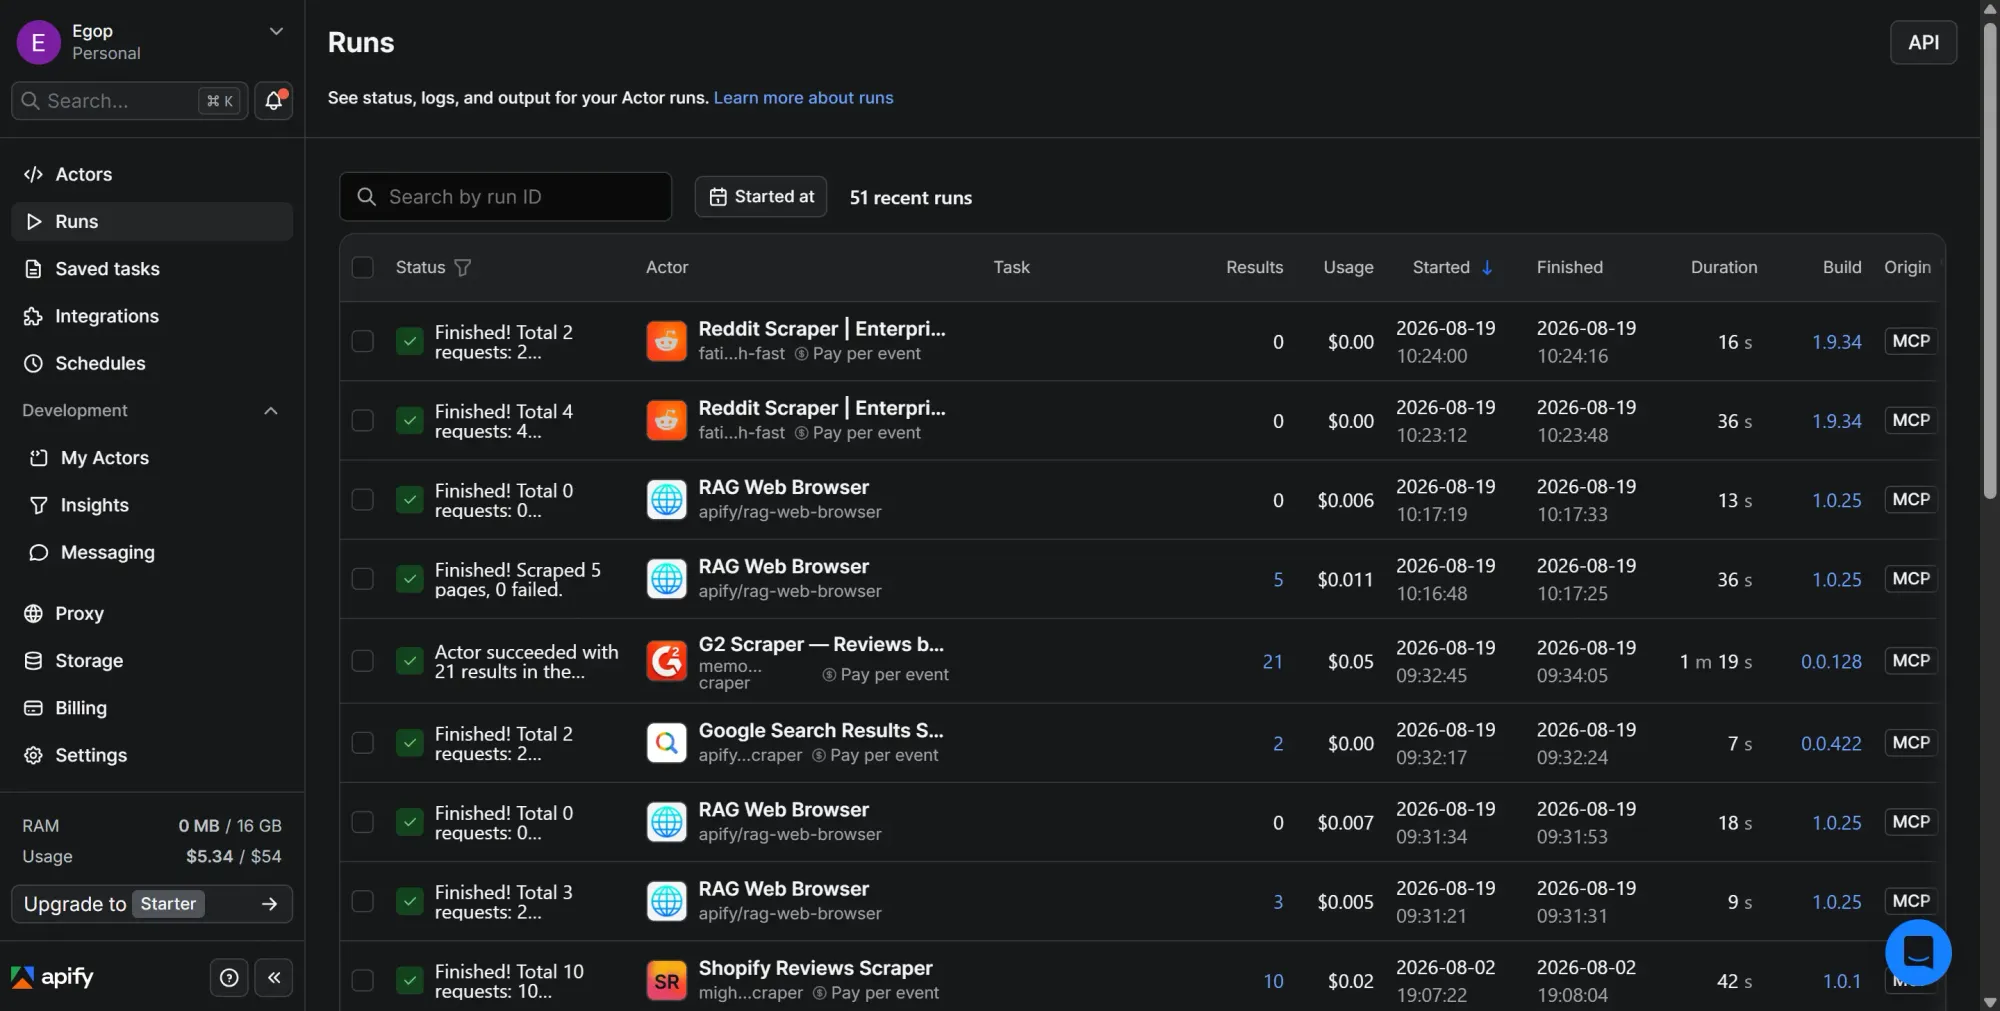Click the Apify logo in sidebar
The width and height of the screenshot is (2000, 1011).
coord(52,977)
